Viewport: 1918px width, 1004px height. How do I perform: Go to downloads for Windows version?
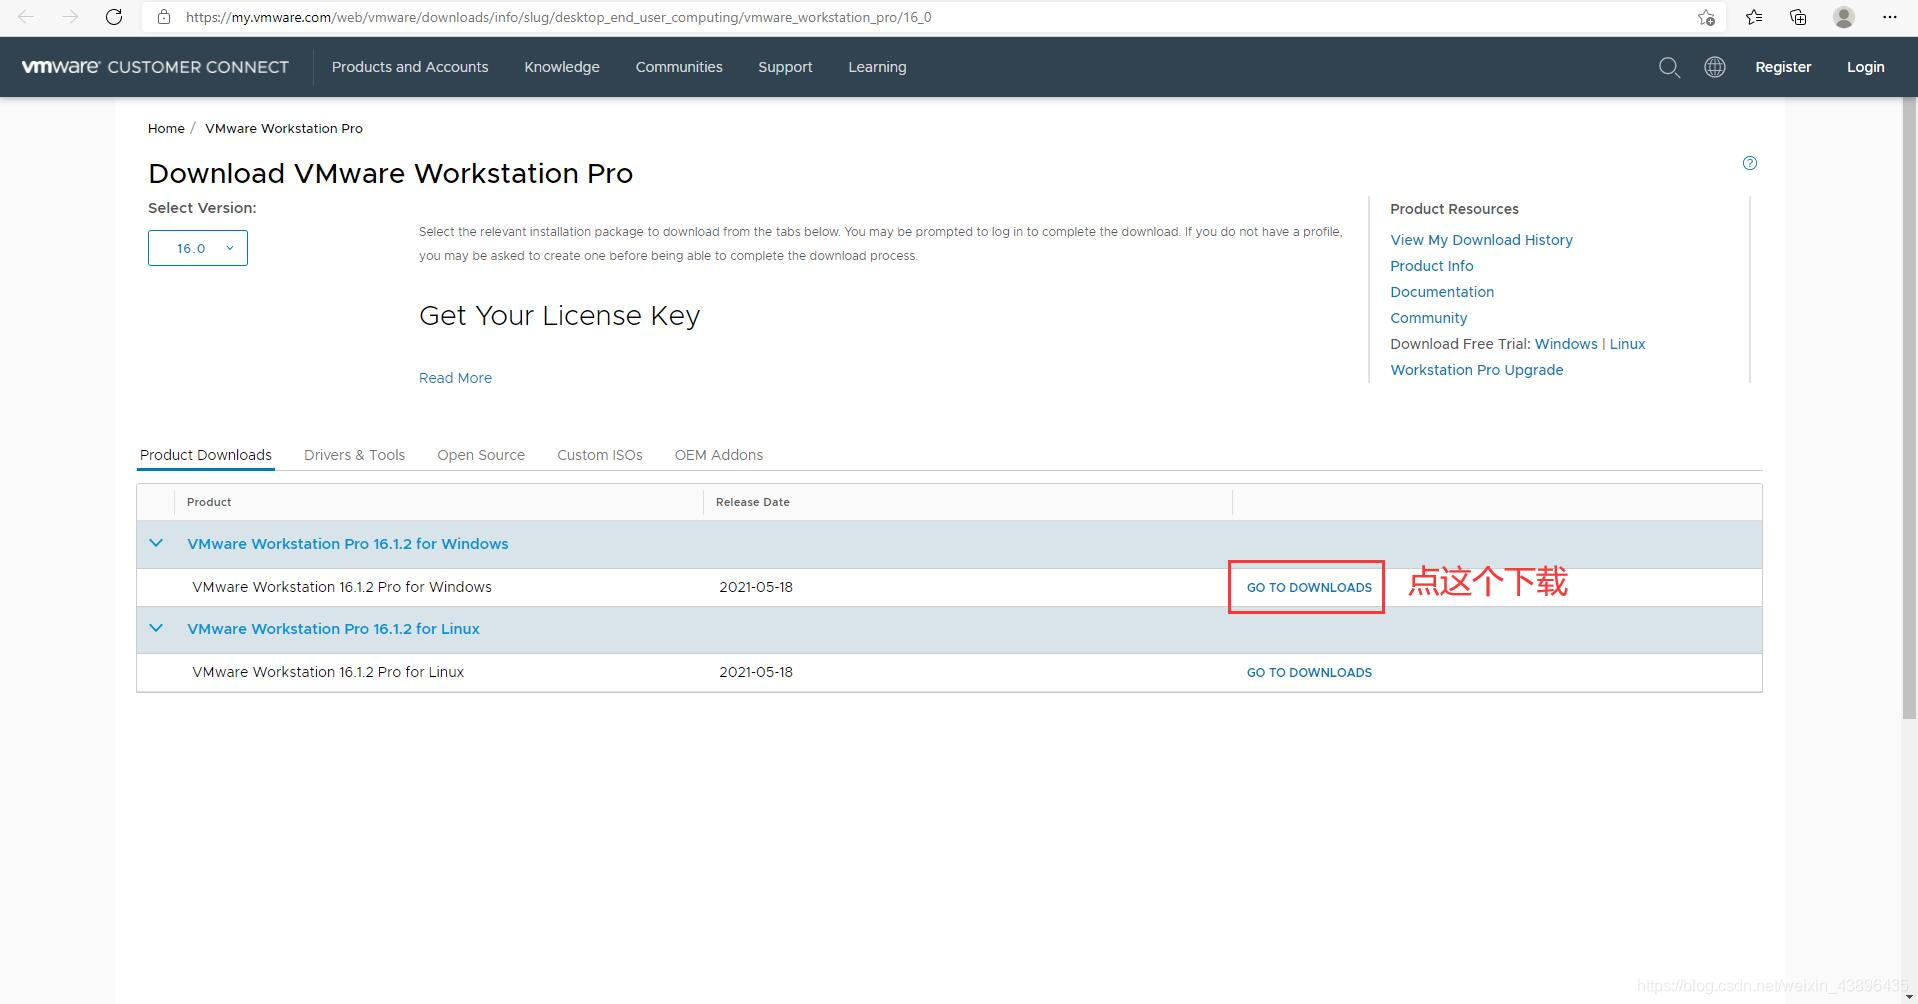1309,587
